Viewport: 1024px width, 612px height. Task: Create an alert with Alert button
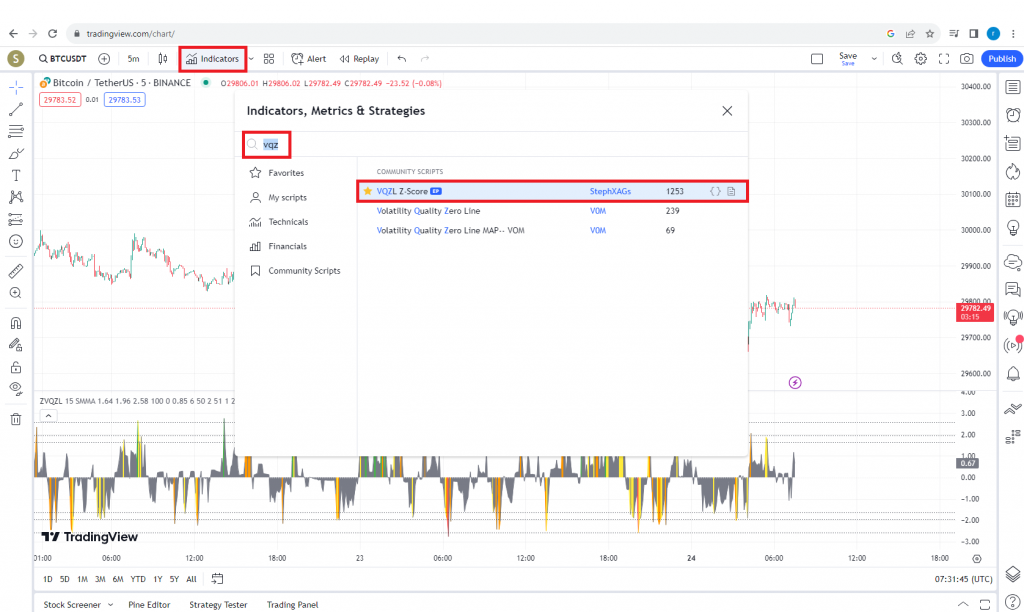(x=308, y=59)
